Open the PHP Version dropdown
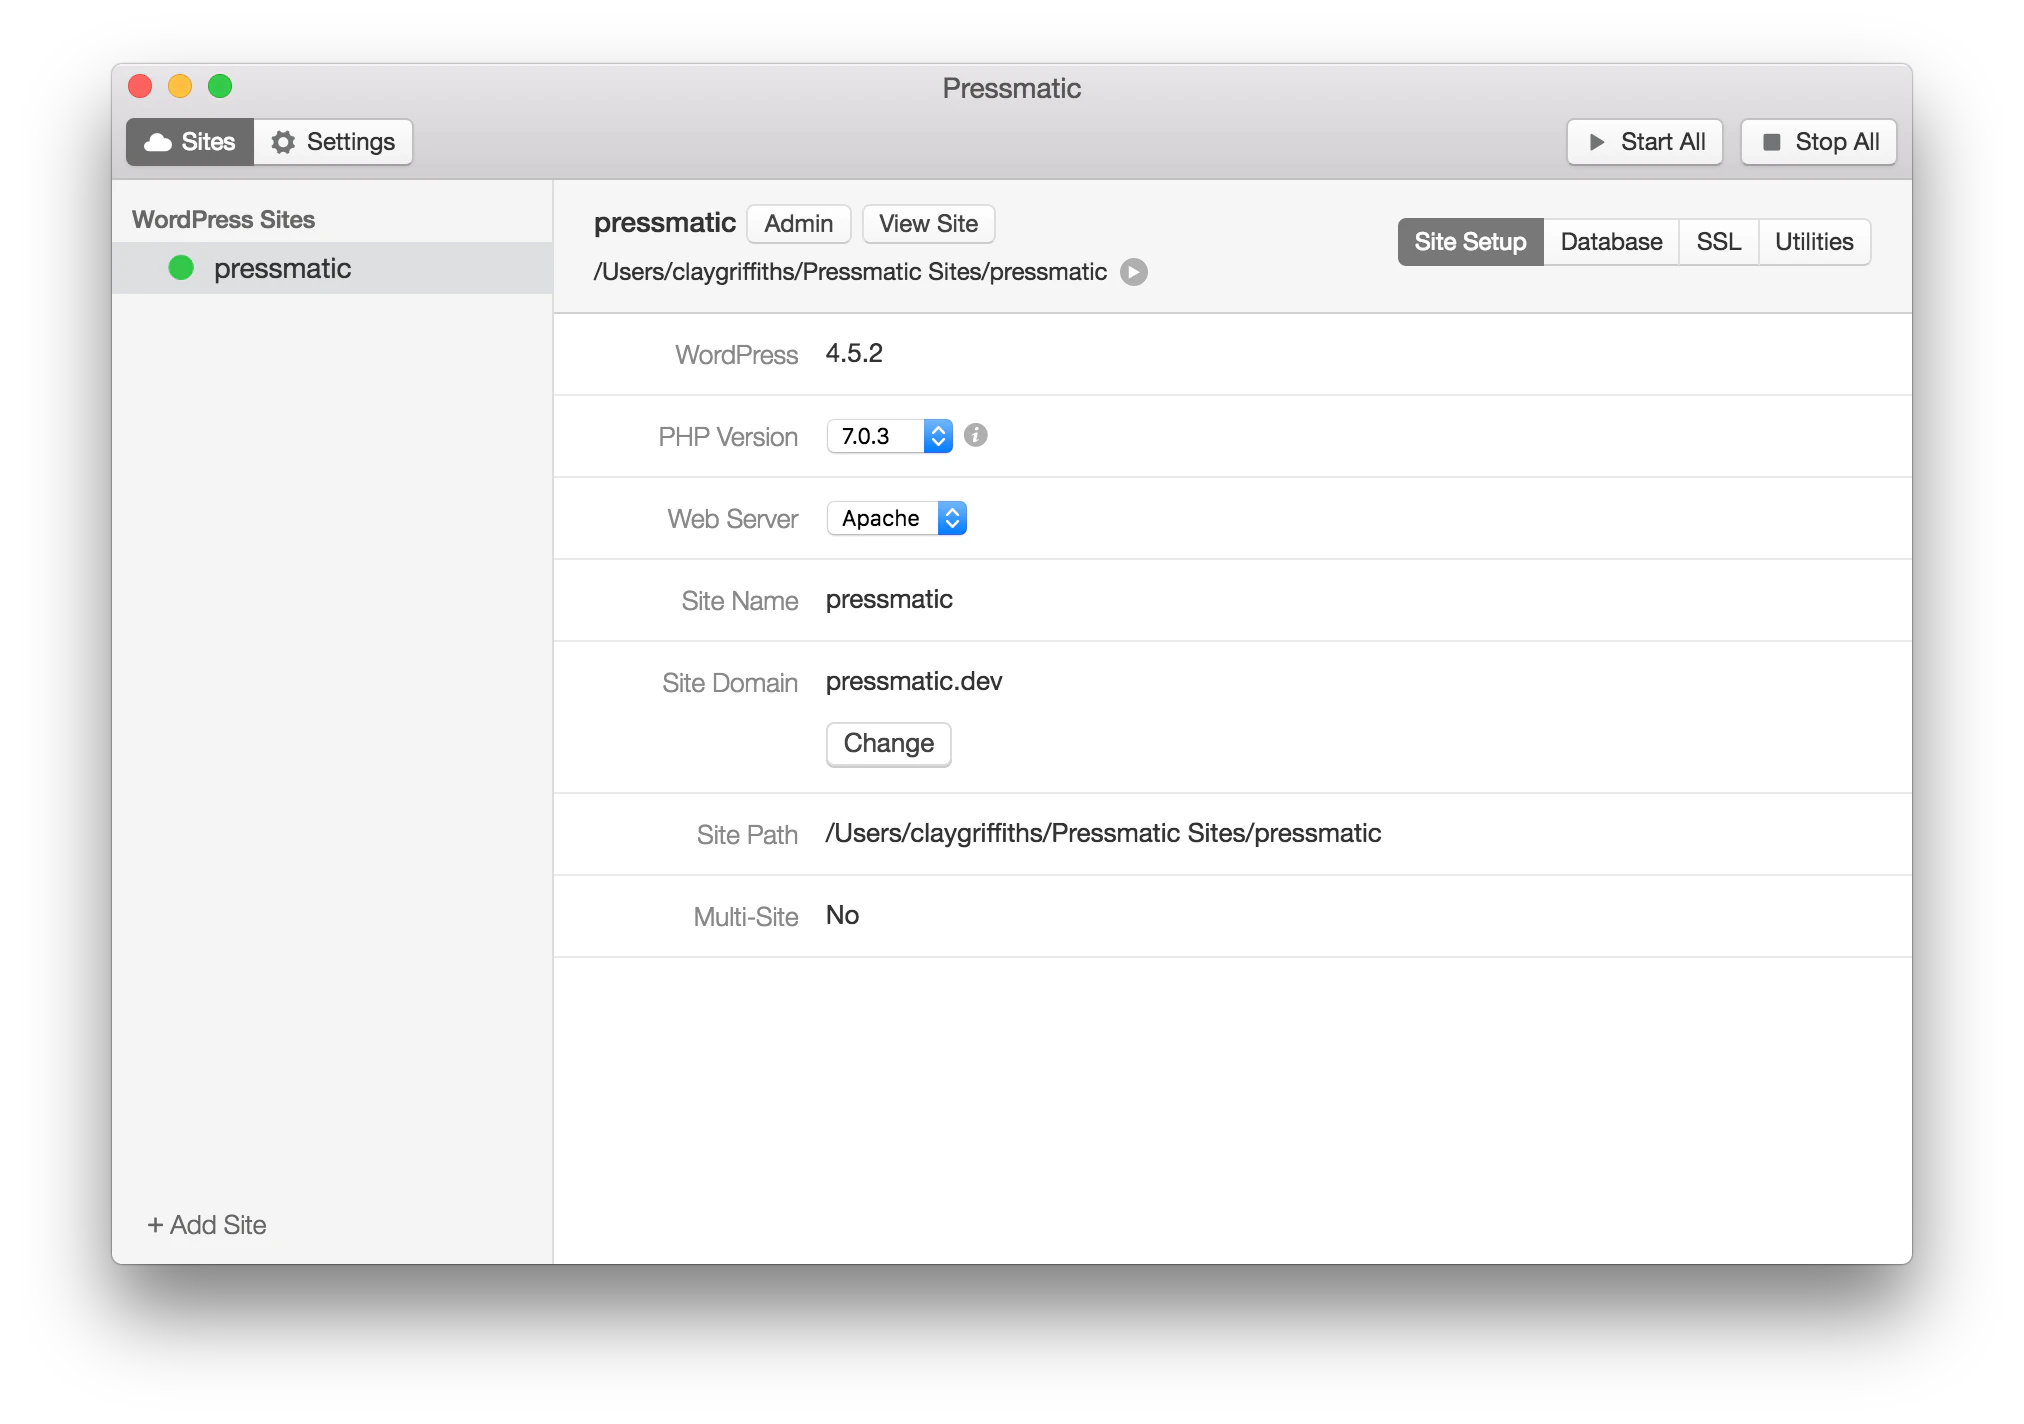The height and width of the screenshot is (1424, 2024). coord(889,436)
